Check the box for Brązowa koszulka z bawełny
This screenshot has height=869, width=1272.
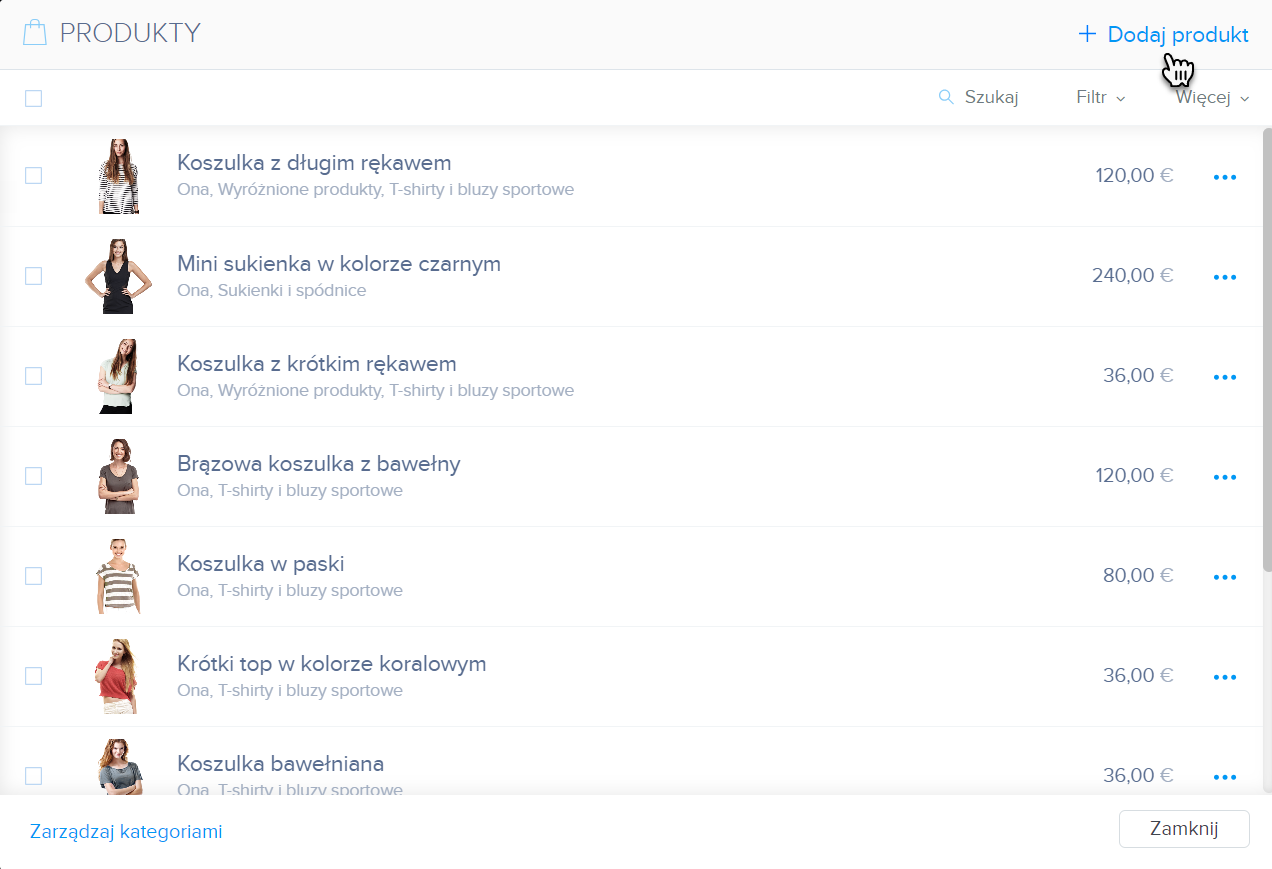point(33,476)
